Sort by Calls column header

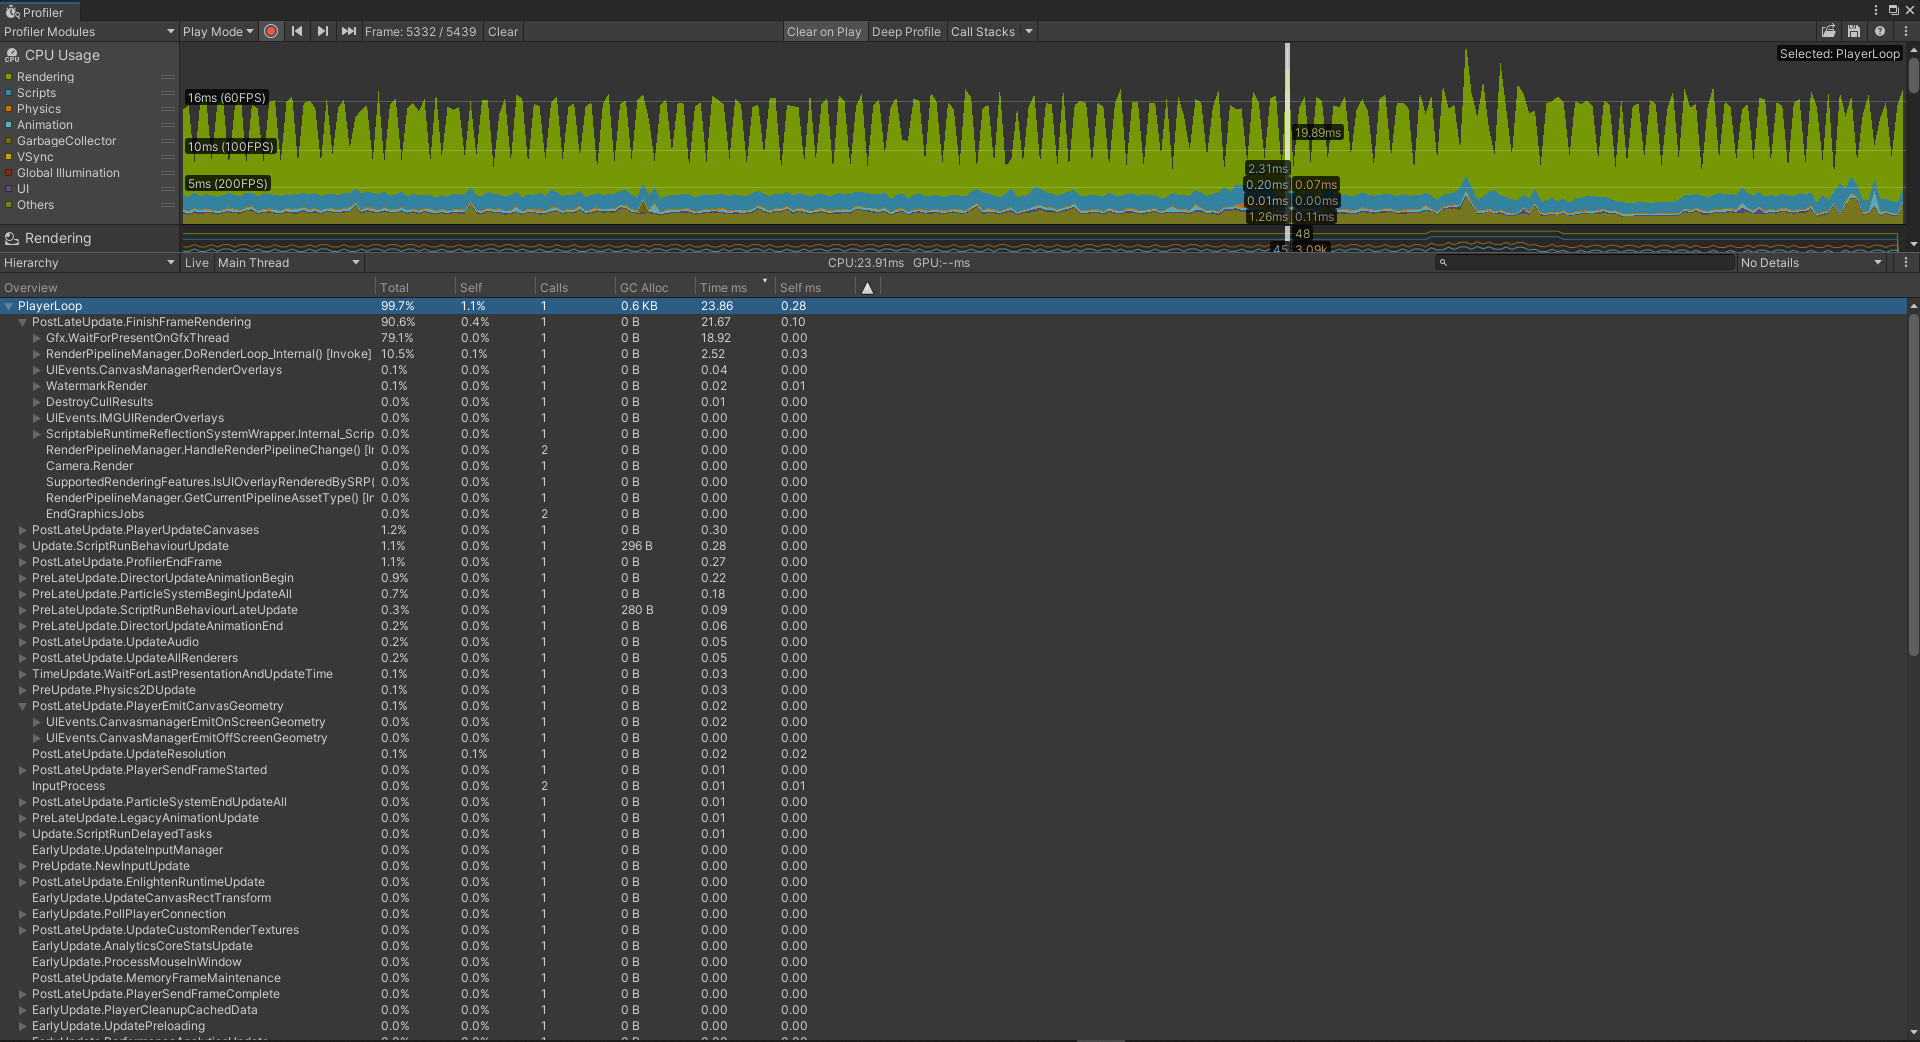point(574,288)
